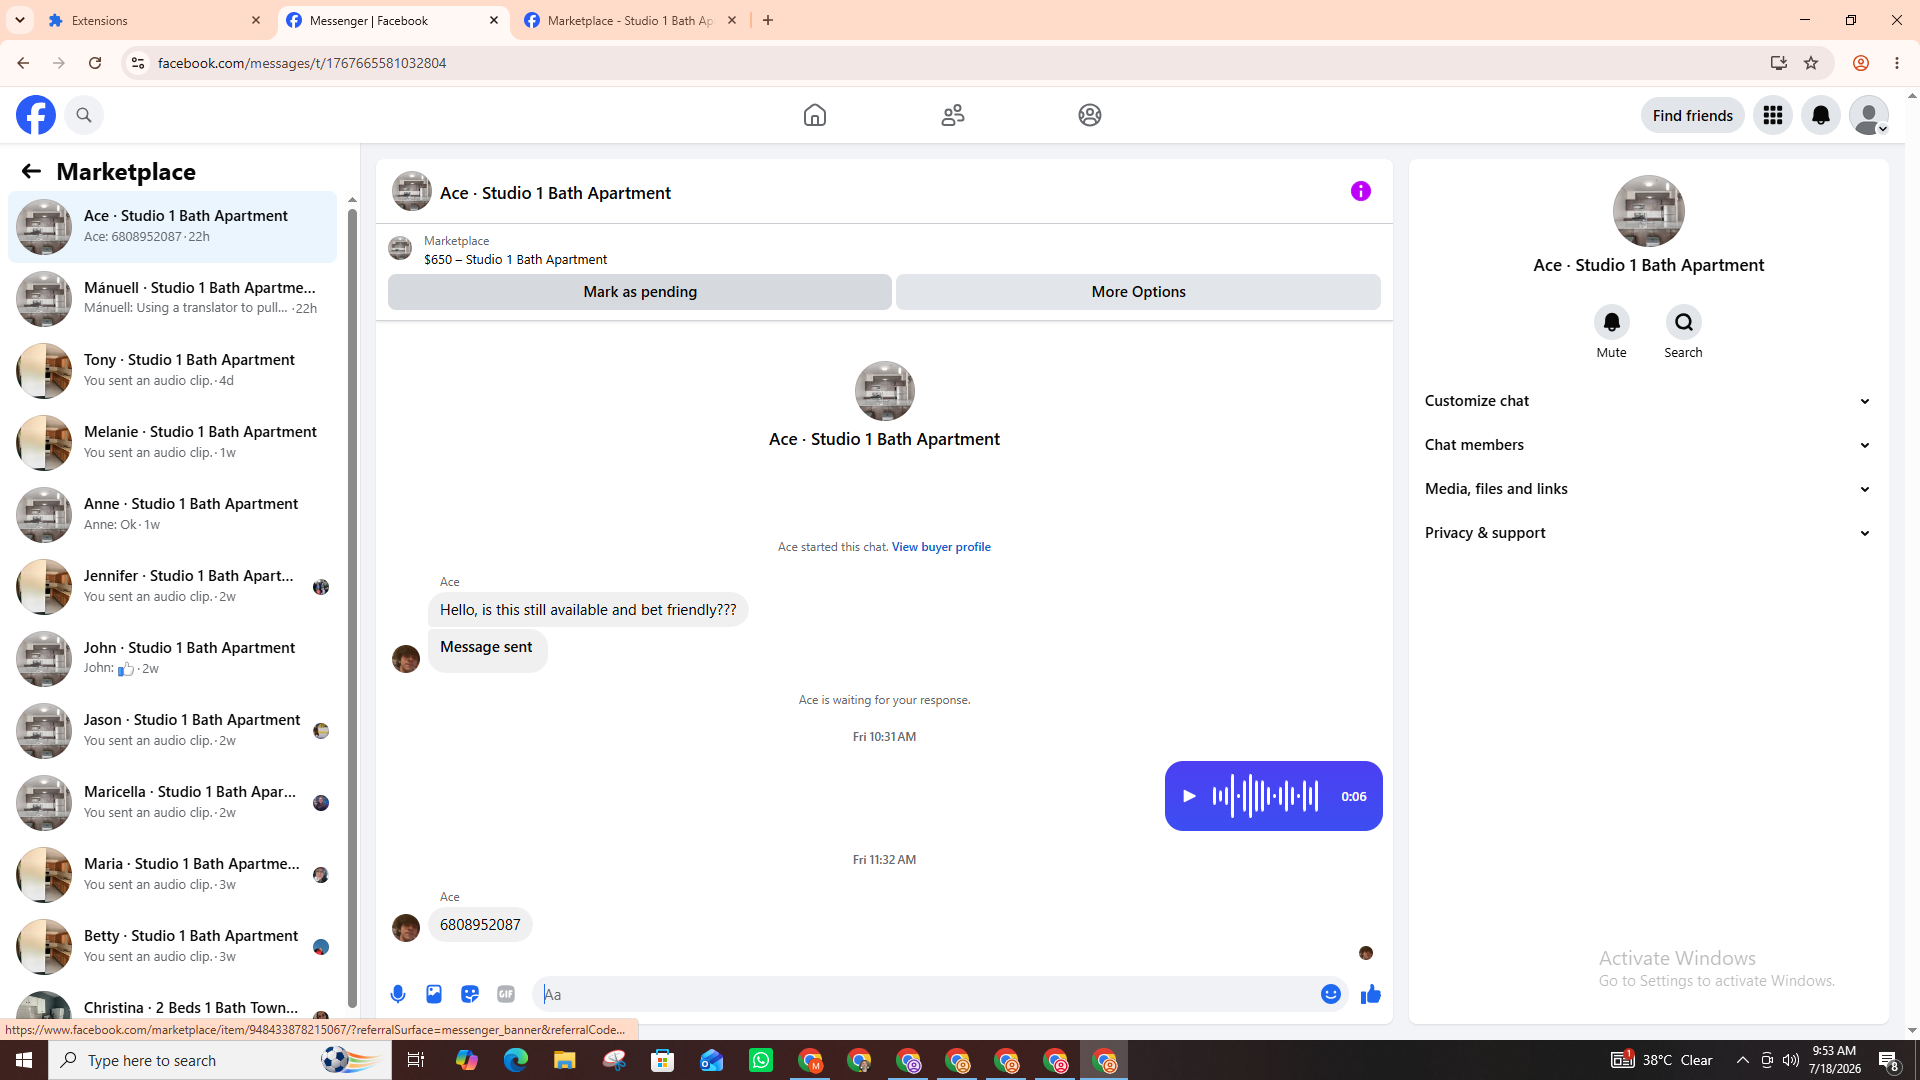Screen dimensions: 1920x1080
Task: Expand Media, files and links section
Action: click(1648, 489)
